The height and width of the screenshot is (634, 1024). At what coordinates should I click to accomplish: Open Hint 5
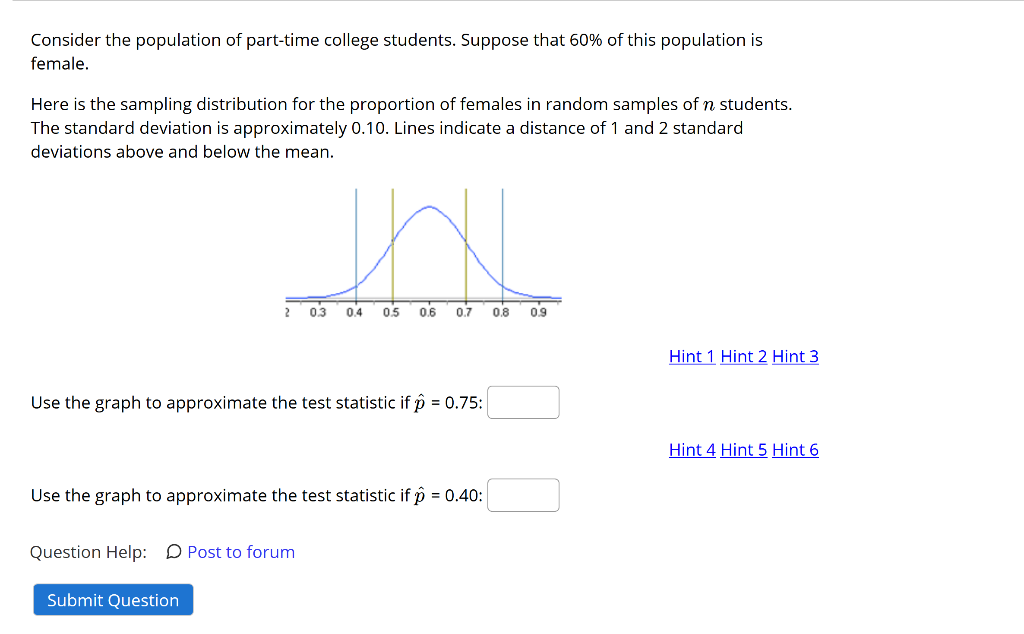(743, 450)
